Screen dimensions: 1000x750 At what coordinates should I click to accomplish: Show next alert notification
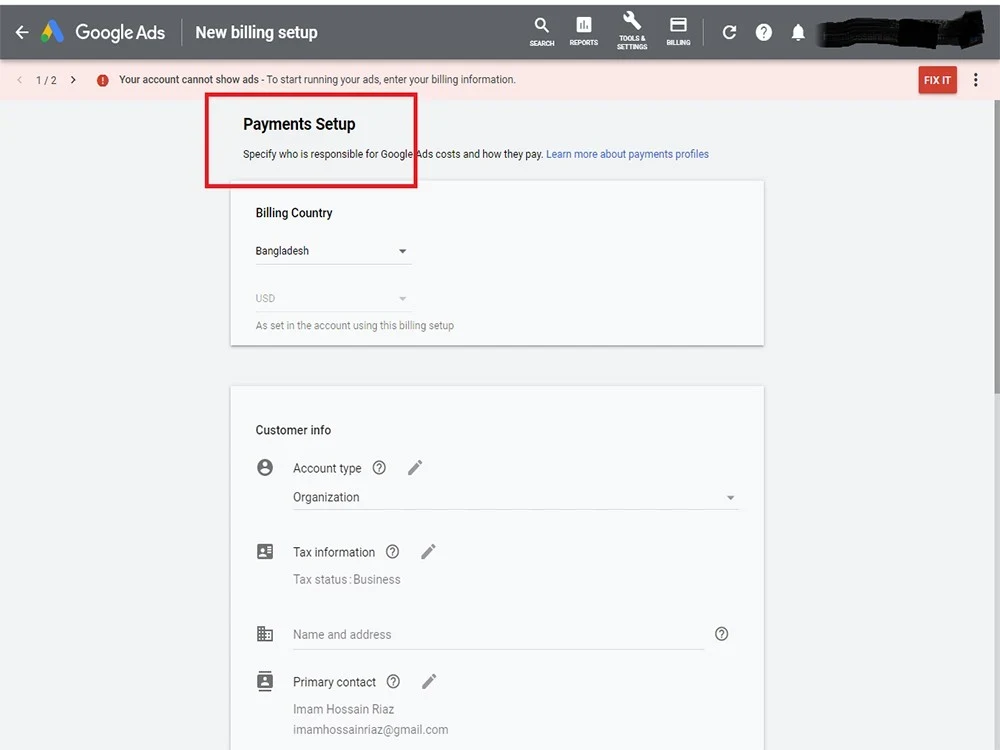coord(73,80)
